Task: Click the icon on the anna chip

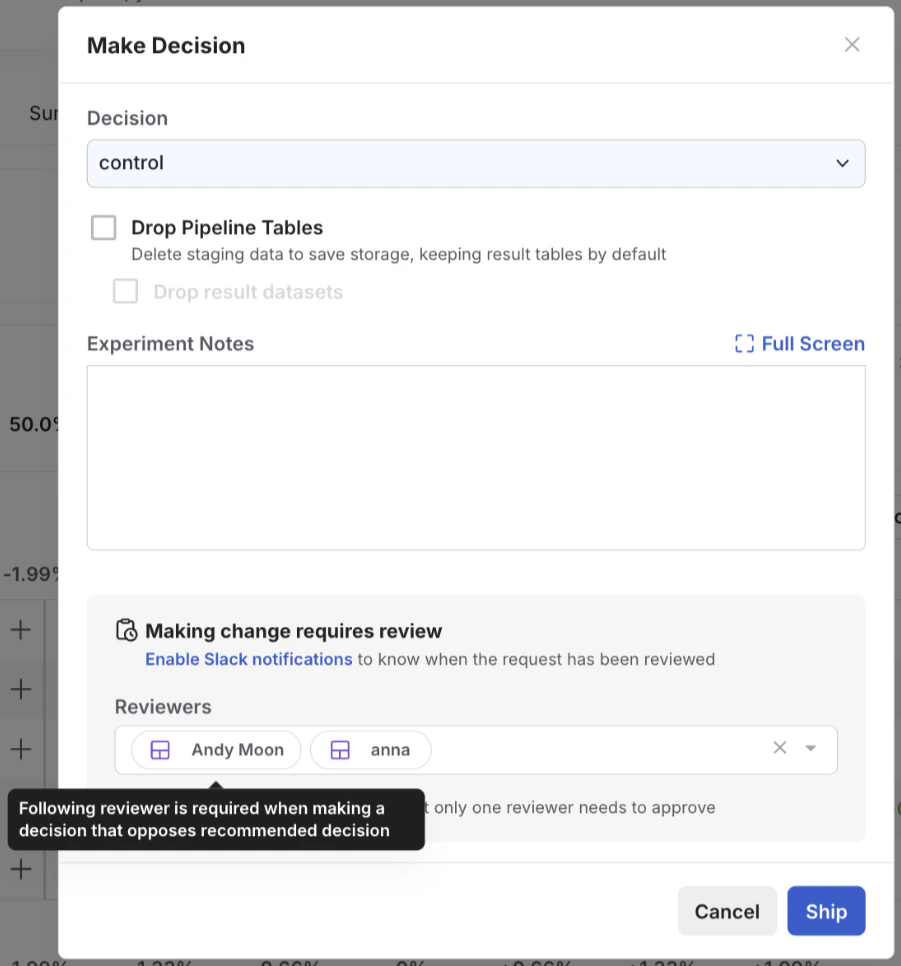Action: coord(340,750)
